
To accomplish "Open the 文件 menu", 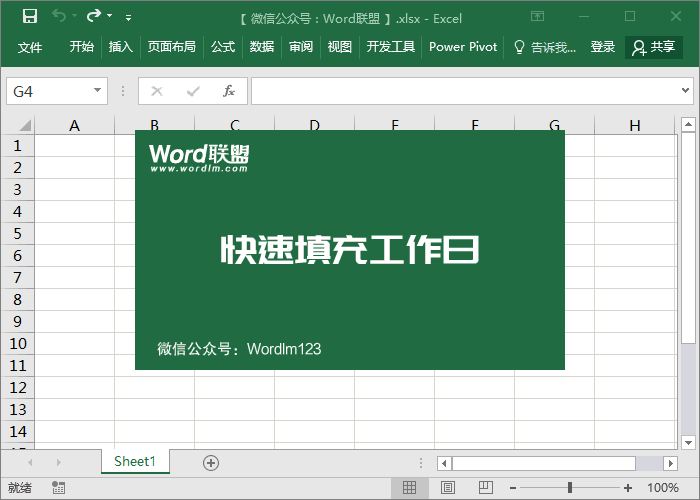I will [30, 47].
